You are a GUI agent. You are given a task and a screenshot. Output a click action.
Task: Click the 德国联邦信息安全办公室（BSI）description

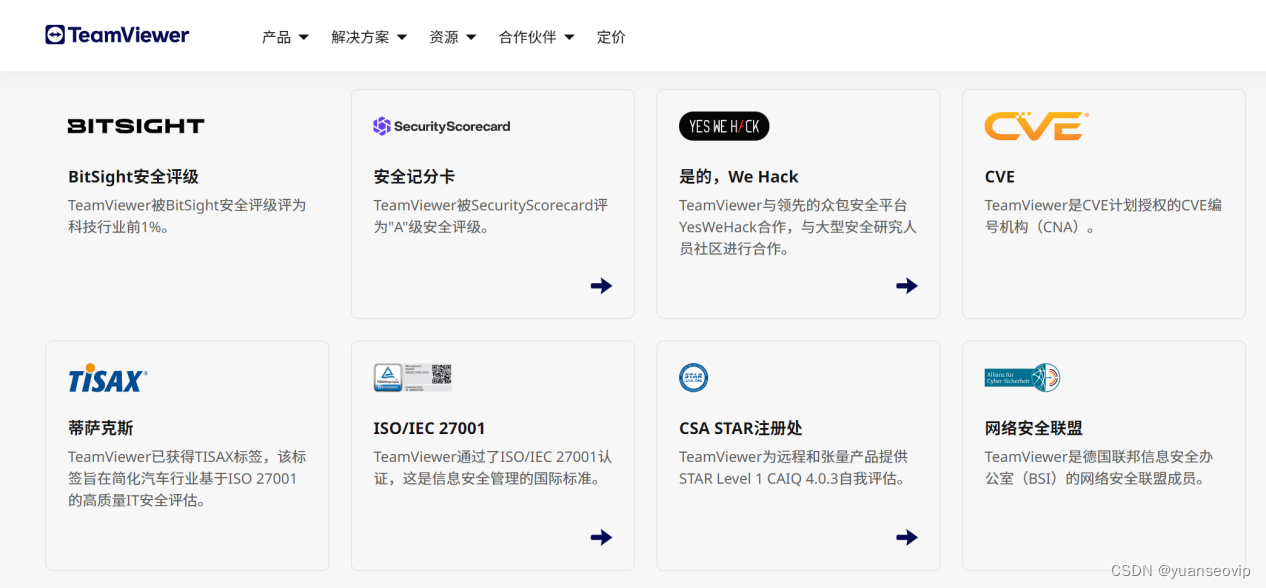tap(1099, 467)
